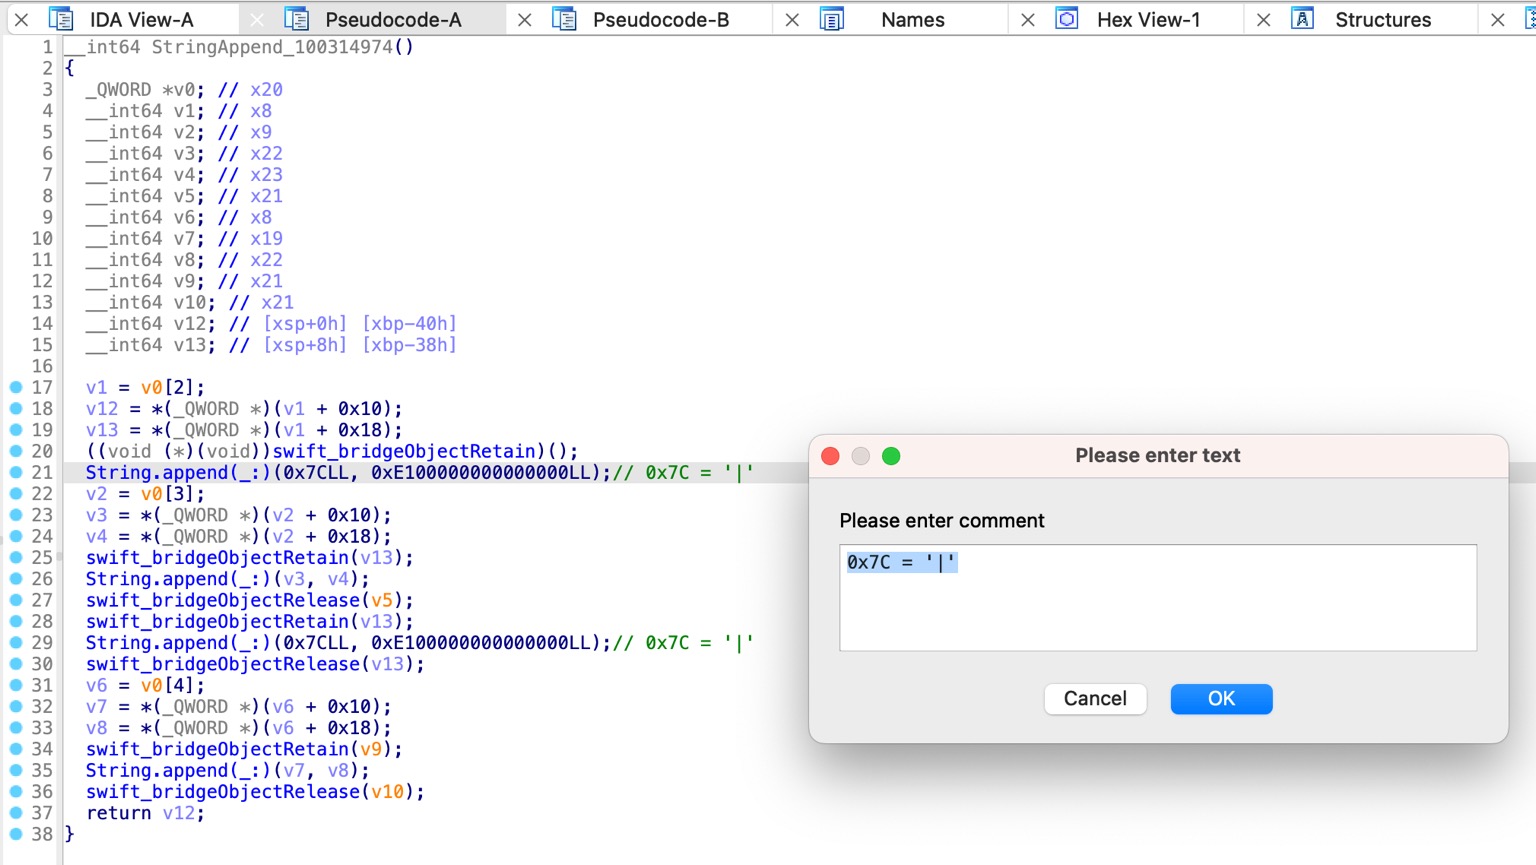This screenshot has width=1536, height=865.
Task: Click v6 = v0[4] on line 31
Action: tap(145, 685)
